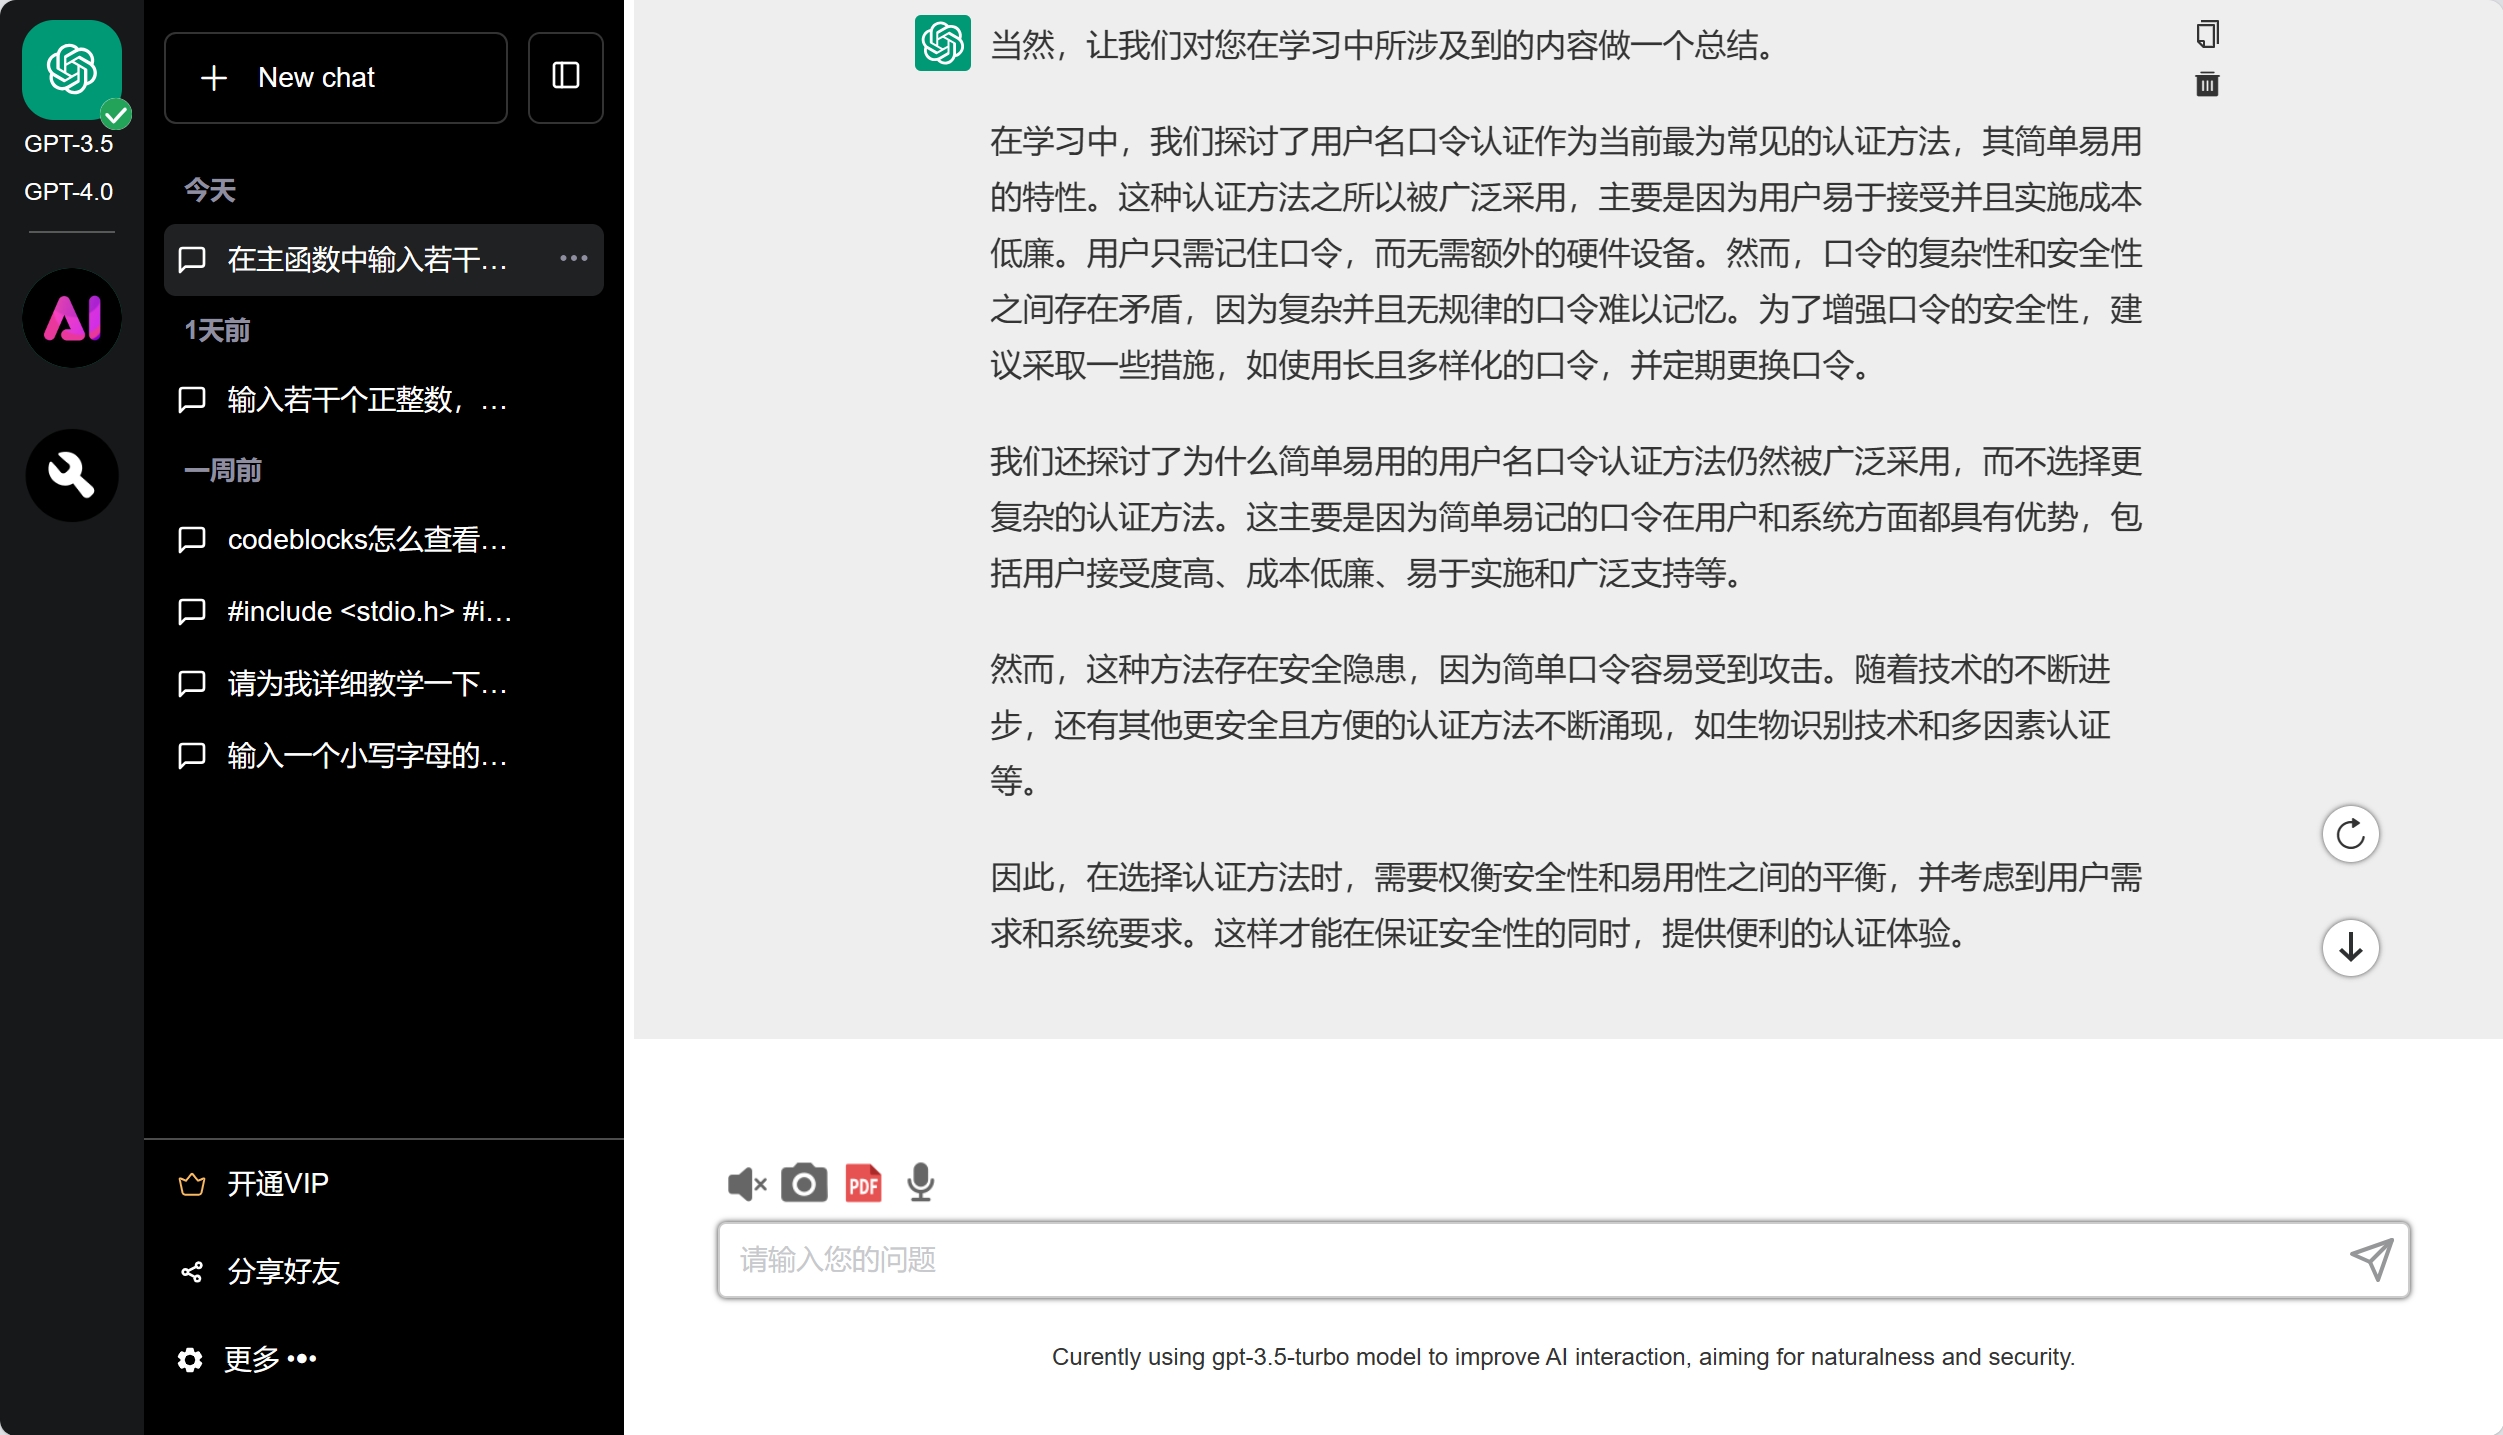Expand the 更多 more settings menu

269,1358
